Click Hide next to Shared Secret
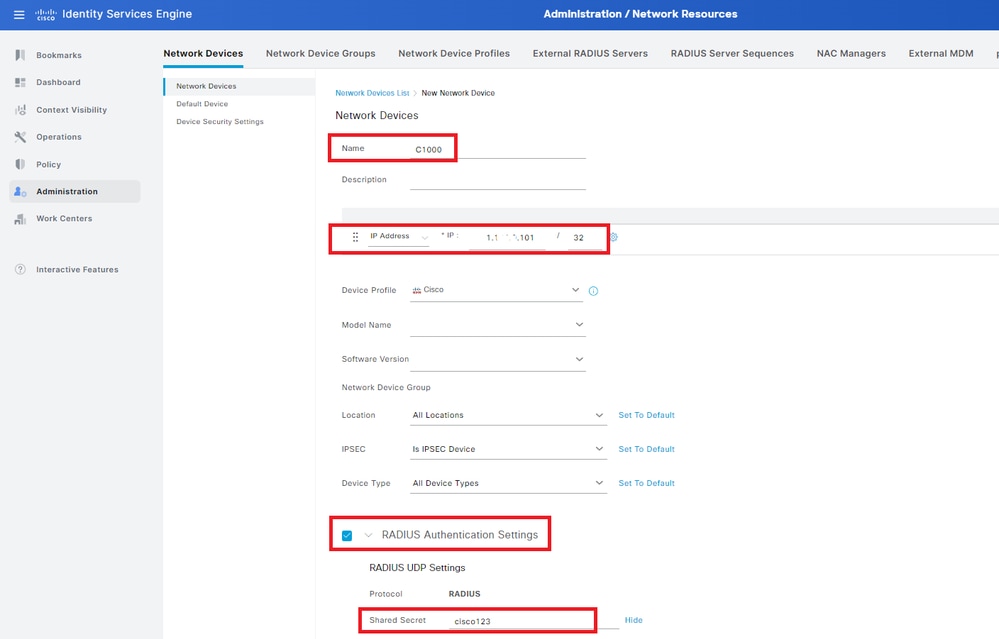The height and width of the screenshot is (639, 999). coord(633,620)
